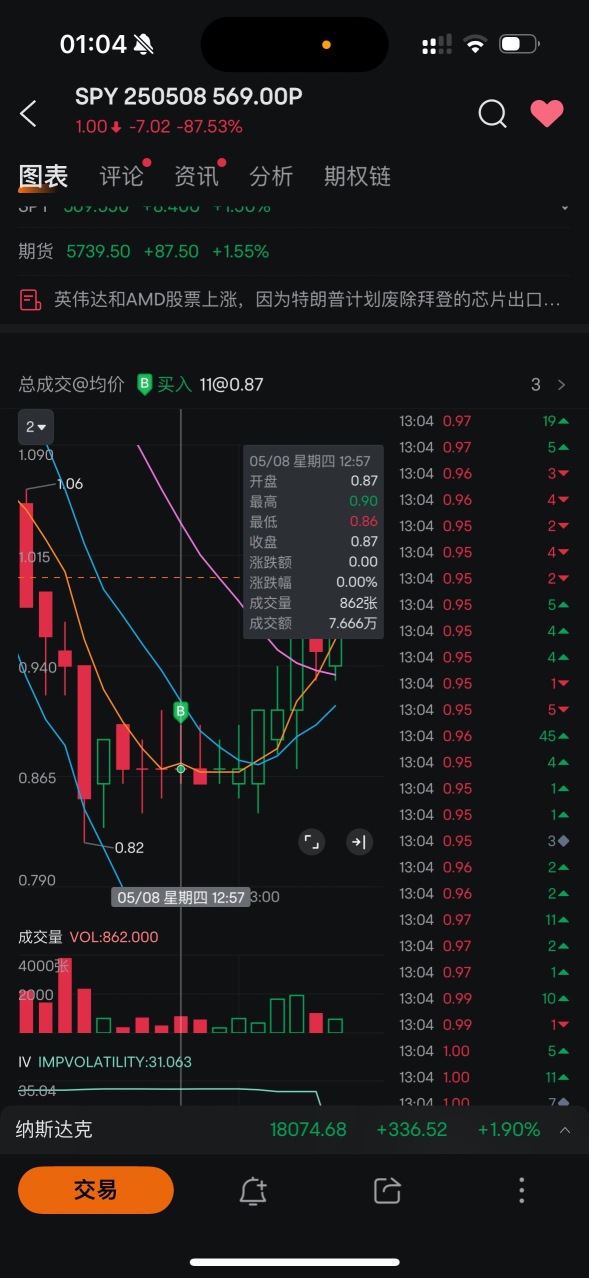The width and height of the screenshot is (589, 1278).
Task: Tap the IV IMPVOLATILITY:31.063 label
Action: coord(105,1062)
